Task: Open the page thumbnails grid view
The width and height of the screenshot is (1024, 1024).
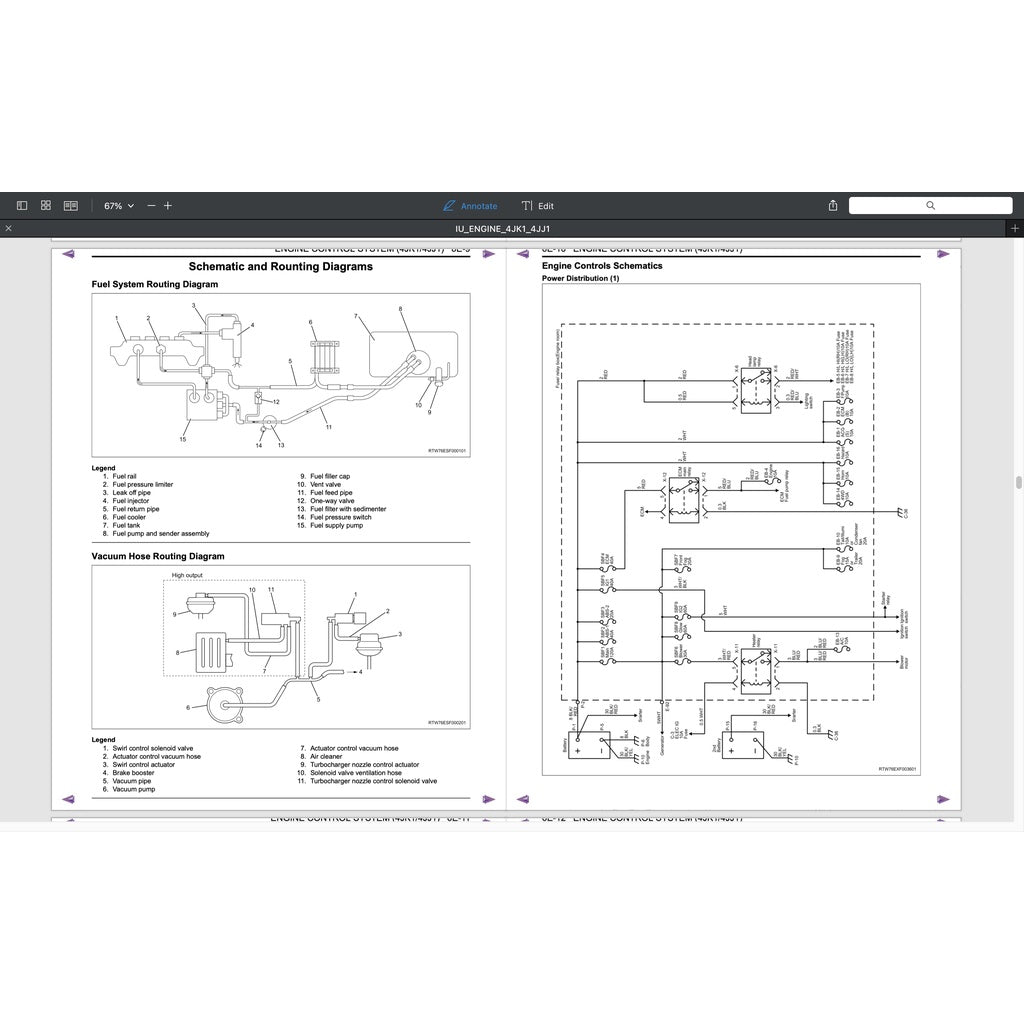Action: (x=45, y=204)
